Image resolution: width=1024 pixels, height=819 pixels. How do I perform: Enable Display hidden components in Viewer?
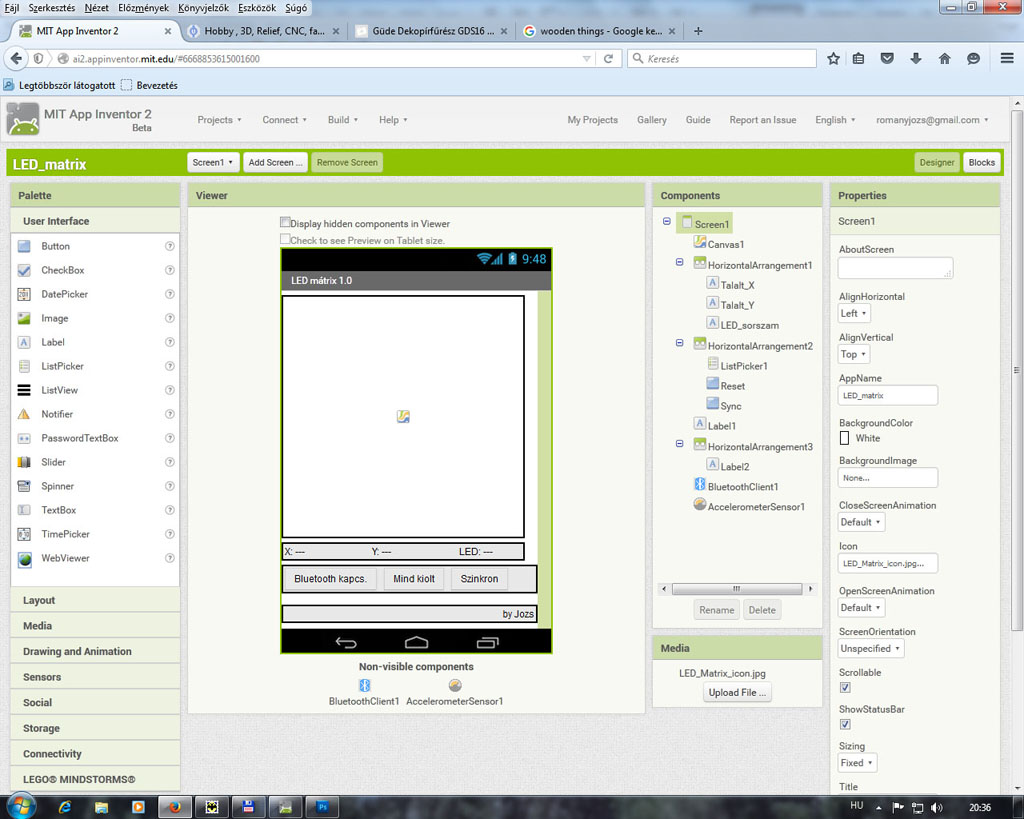(286, 223)
